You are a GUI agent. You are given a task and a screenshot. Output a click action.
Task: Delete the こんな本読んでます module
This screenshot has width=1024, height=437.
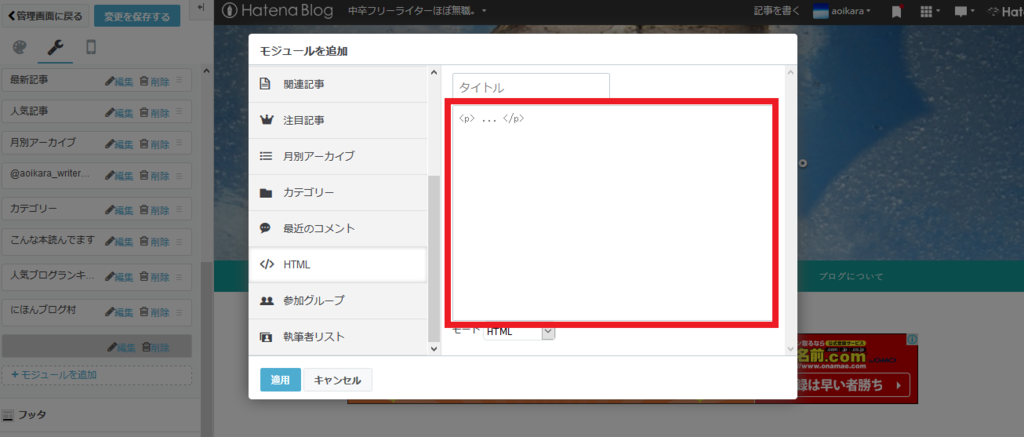click(154, 241)
